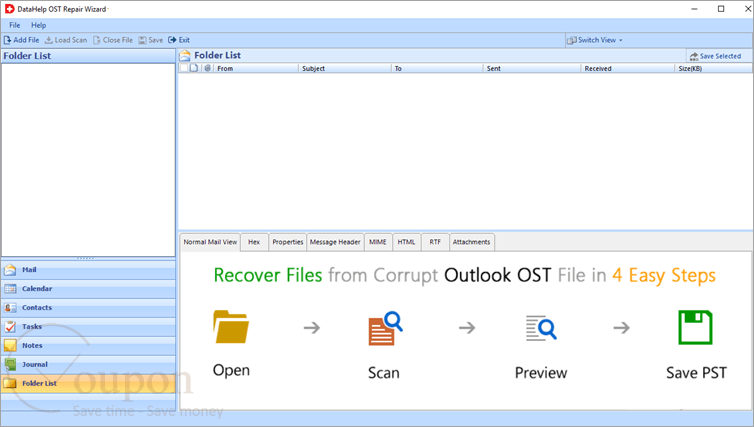The image size is (754, 427).
Task: Click the Close File toolbar button
Action: click(x=113, y=40)
